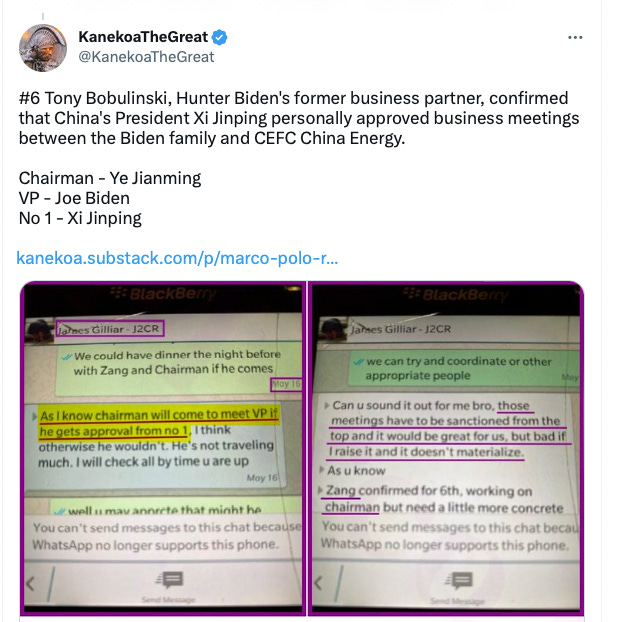Click KanekoaTheGreat's profile avatar

(43, 48)
